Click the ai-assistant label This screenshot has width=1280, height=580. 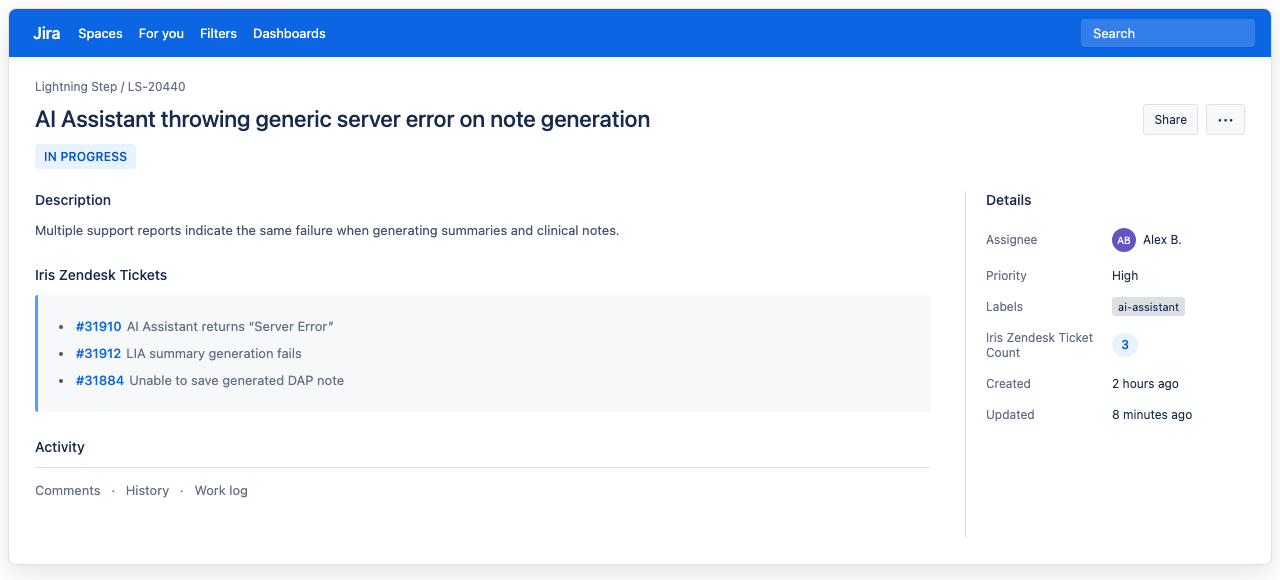coord(1148,307)
